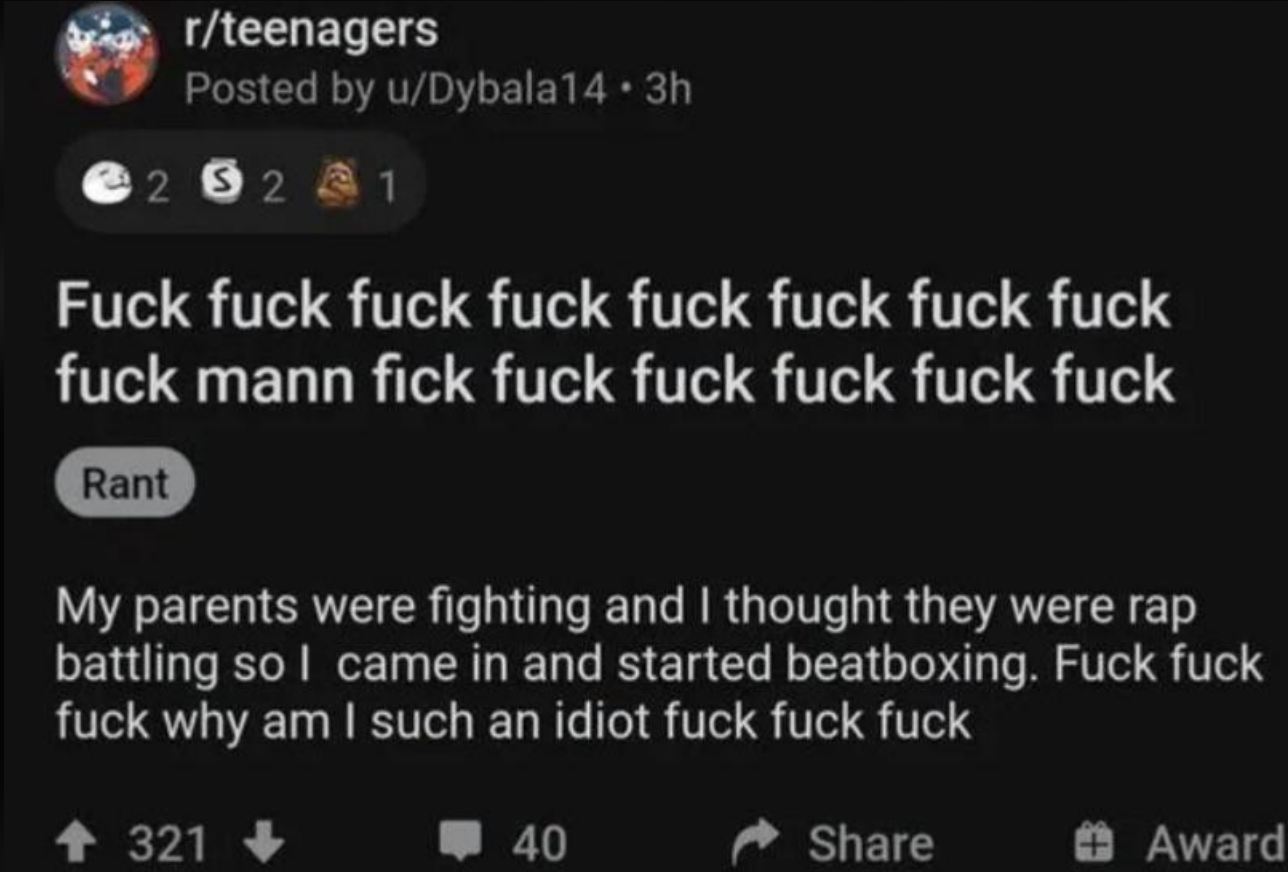Filter by the Rant flair tag
The image size is (1288, 872).
point(125,485)
